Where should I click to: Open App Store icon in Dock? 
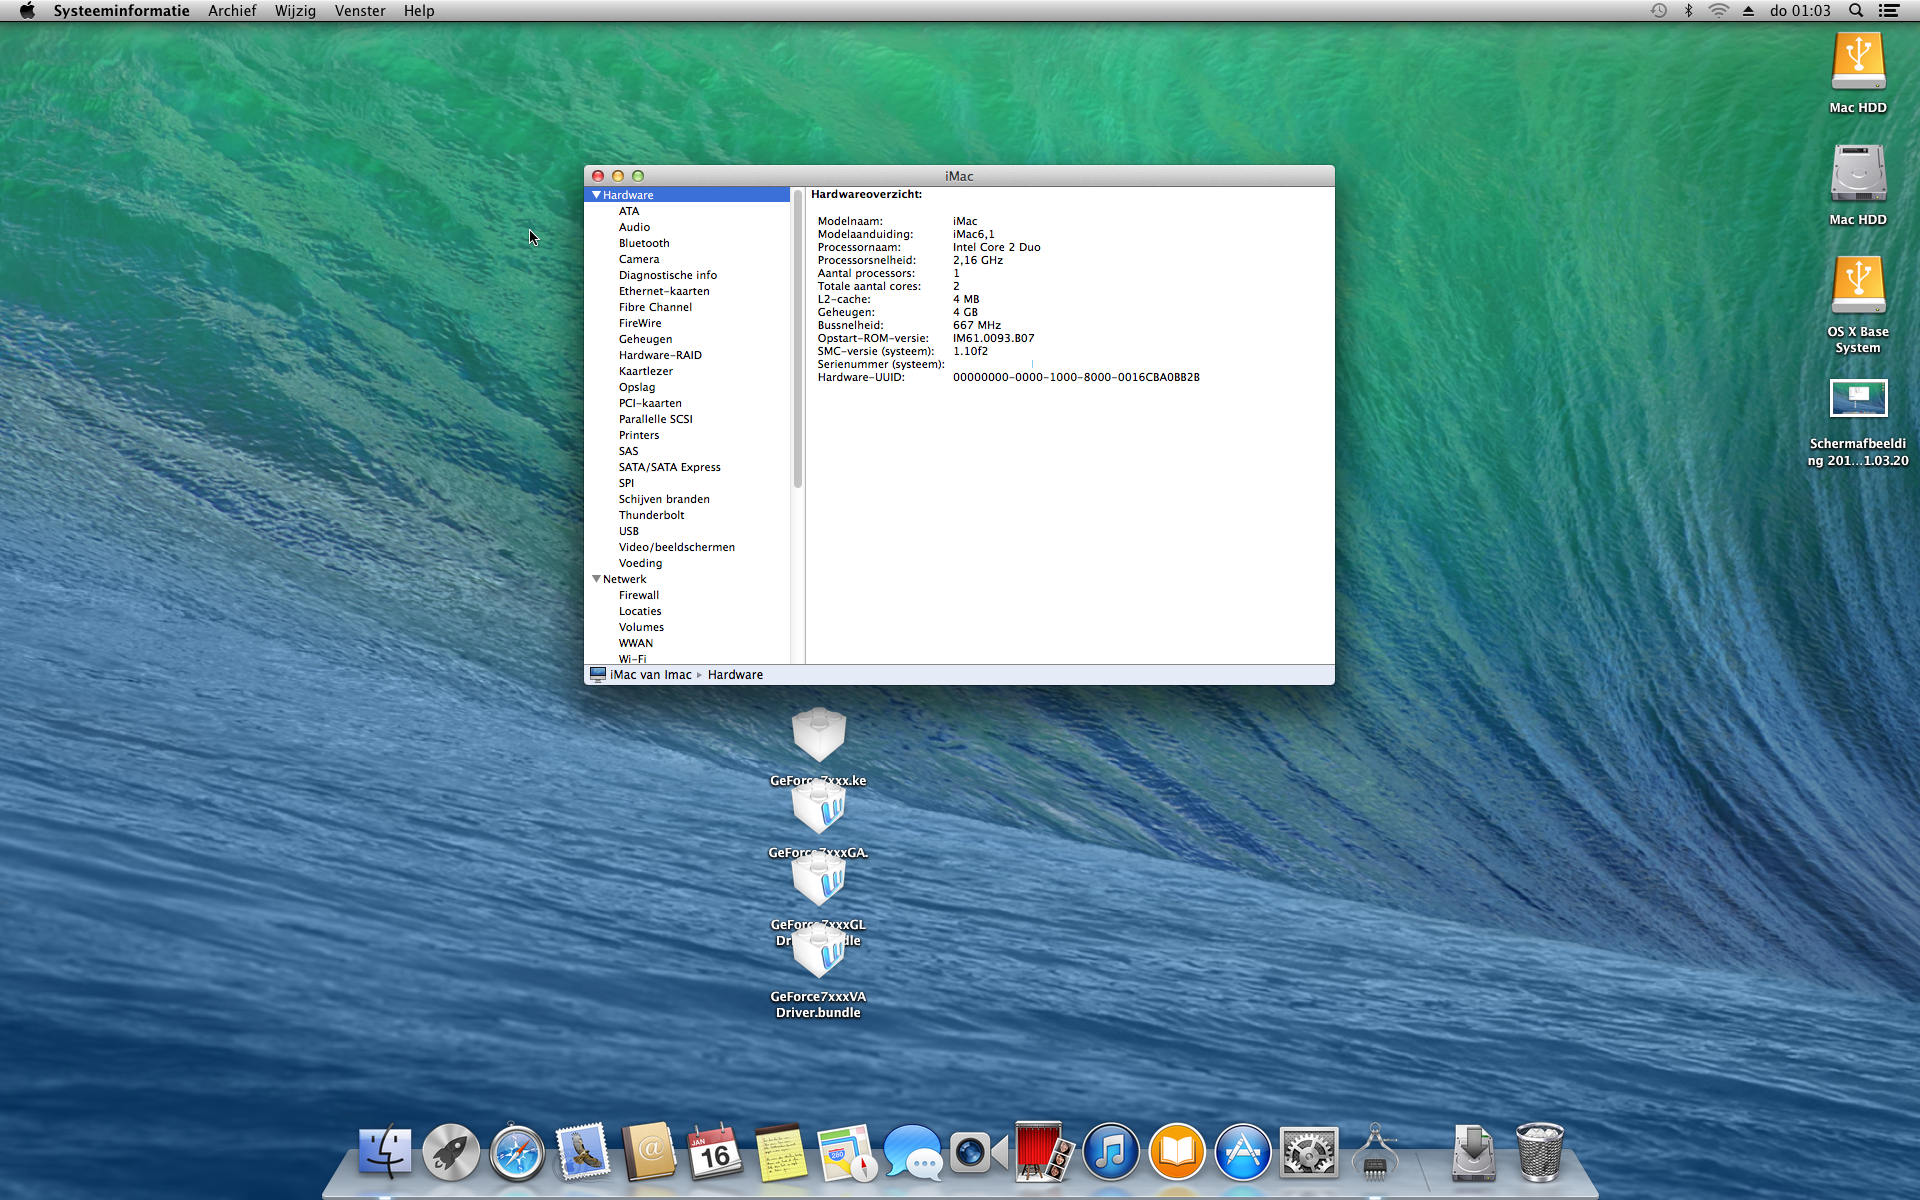click(1243, 1153)
